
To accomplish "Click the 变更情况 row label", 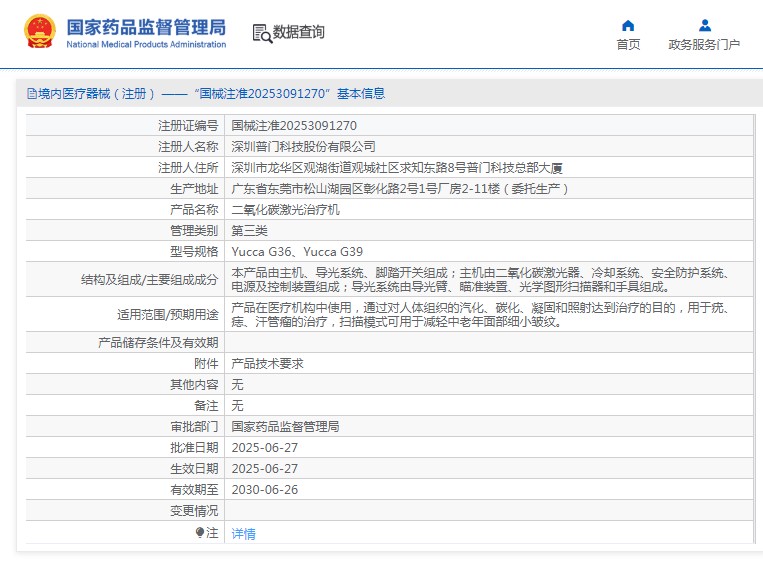I will tap(194, 510).
